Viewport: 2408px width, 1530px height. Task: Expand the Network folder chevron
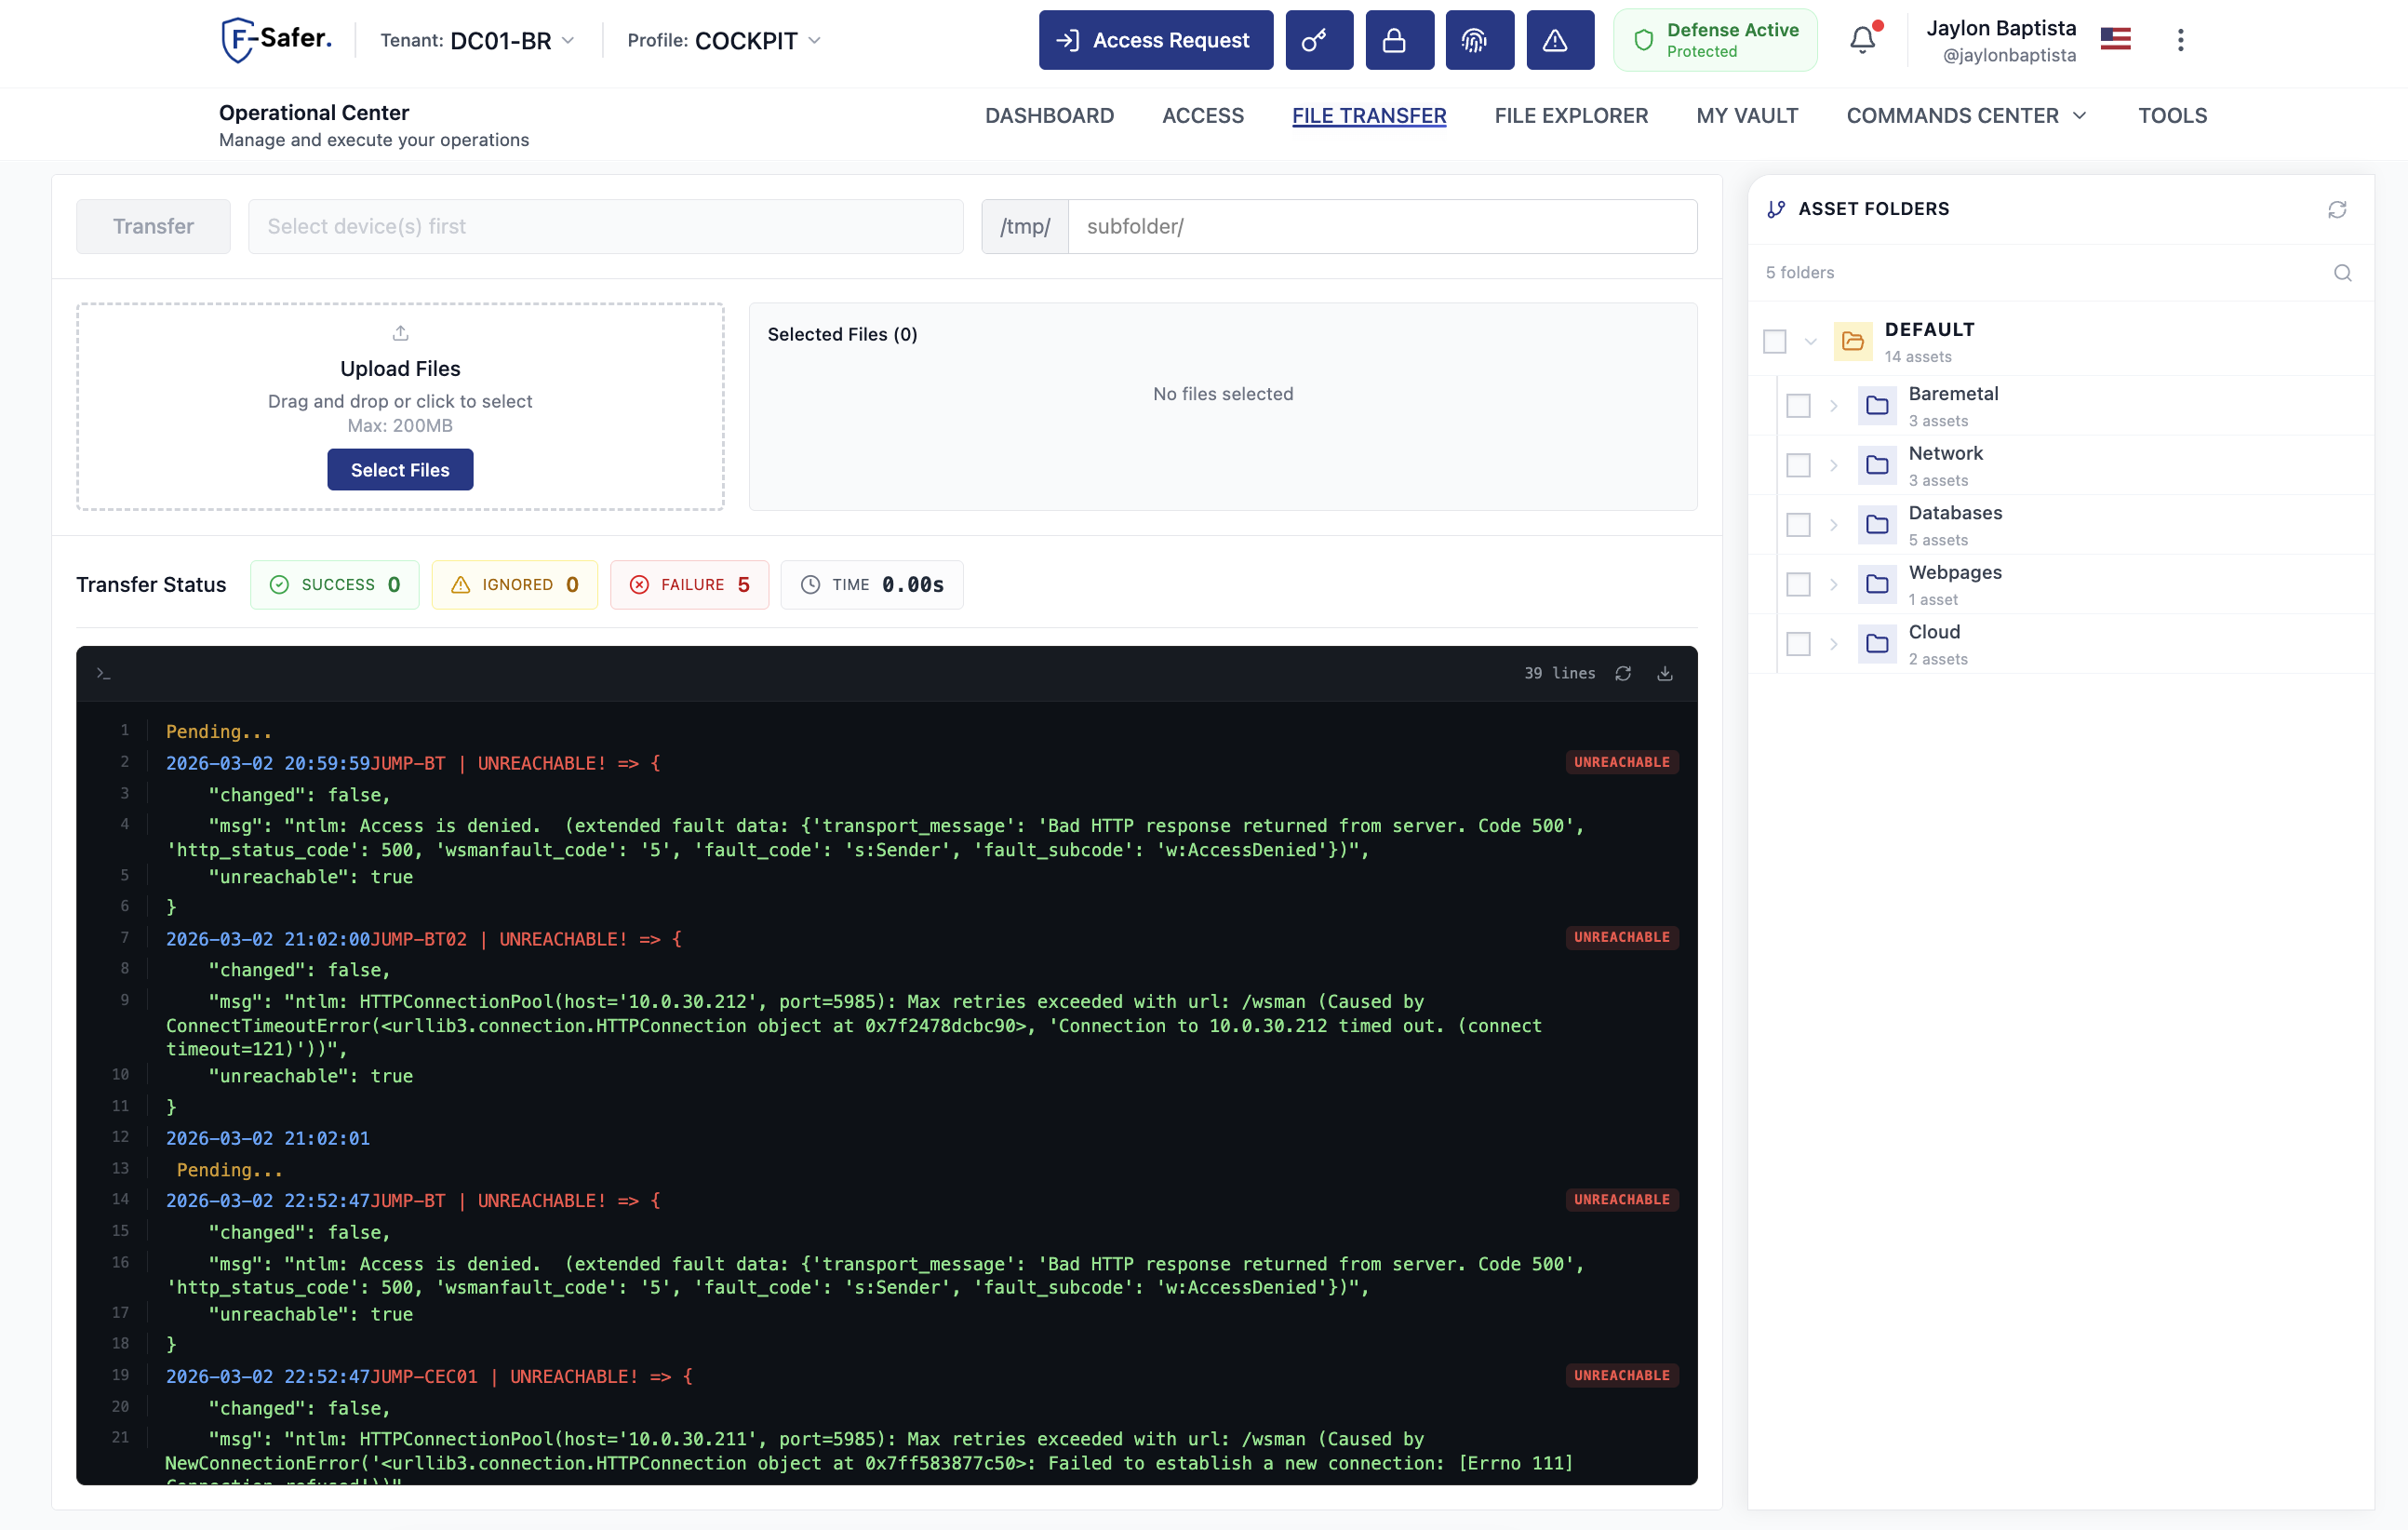(x=1833, y=465)
